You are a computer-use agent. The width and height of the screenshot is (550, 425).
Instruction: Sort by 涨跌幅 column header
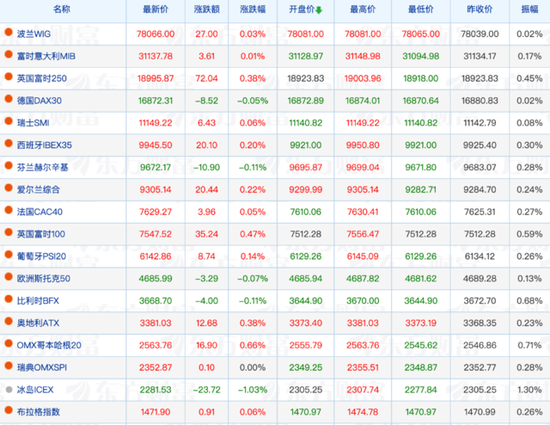253,9
